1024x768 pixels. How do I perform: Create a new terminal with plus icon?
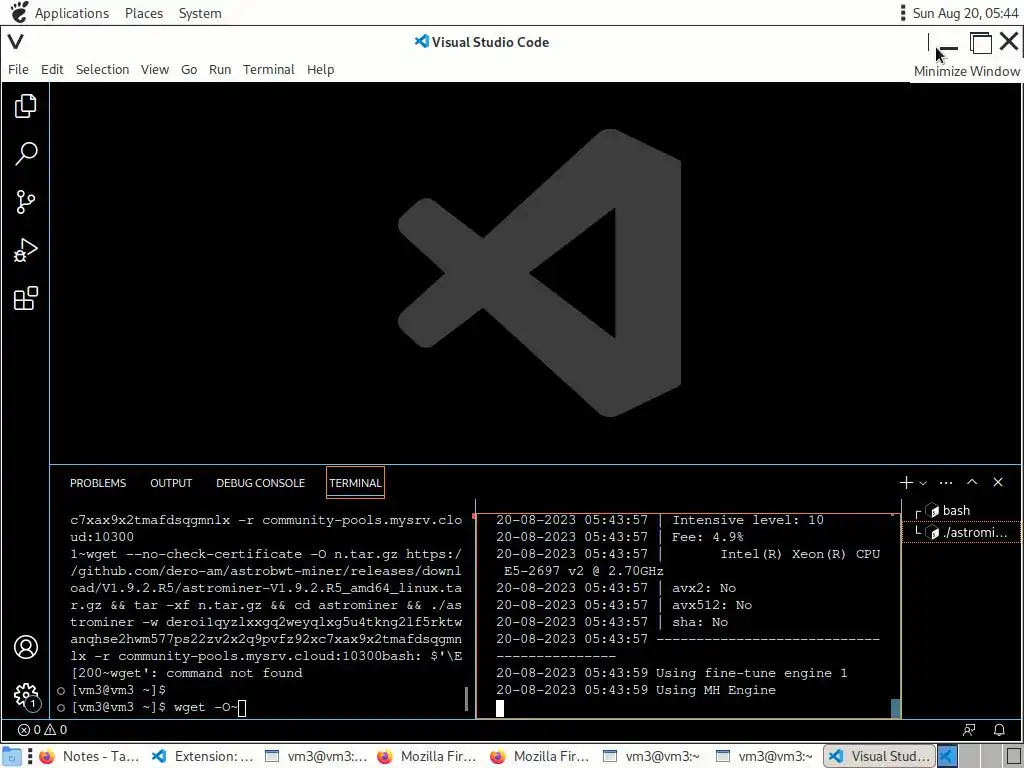pyautogui.click(x=906, y=483)
